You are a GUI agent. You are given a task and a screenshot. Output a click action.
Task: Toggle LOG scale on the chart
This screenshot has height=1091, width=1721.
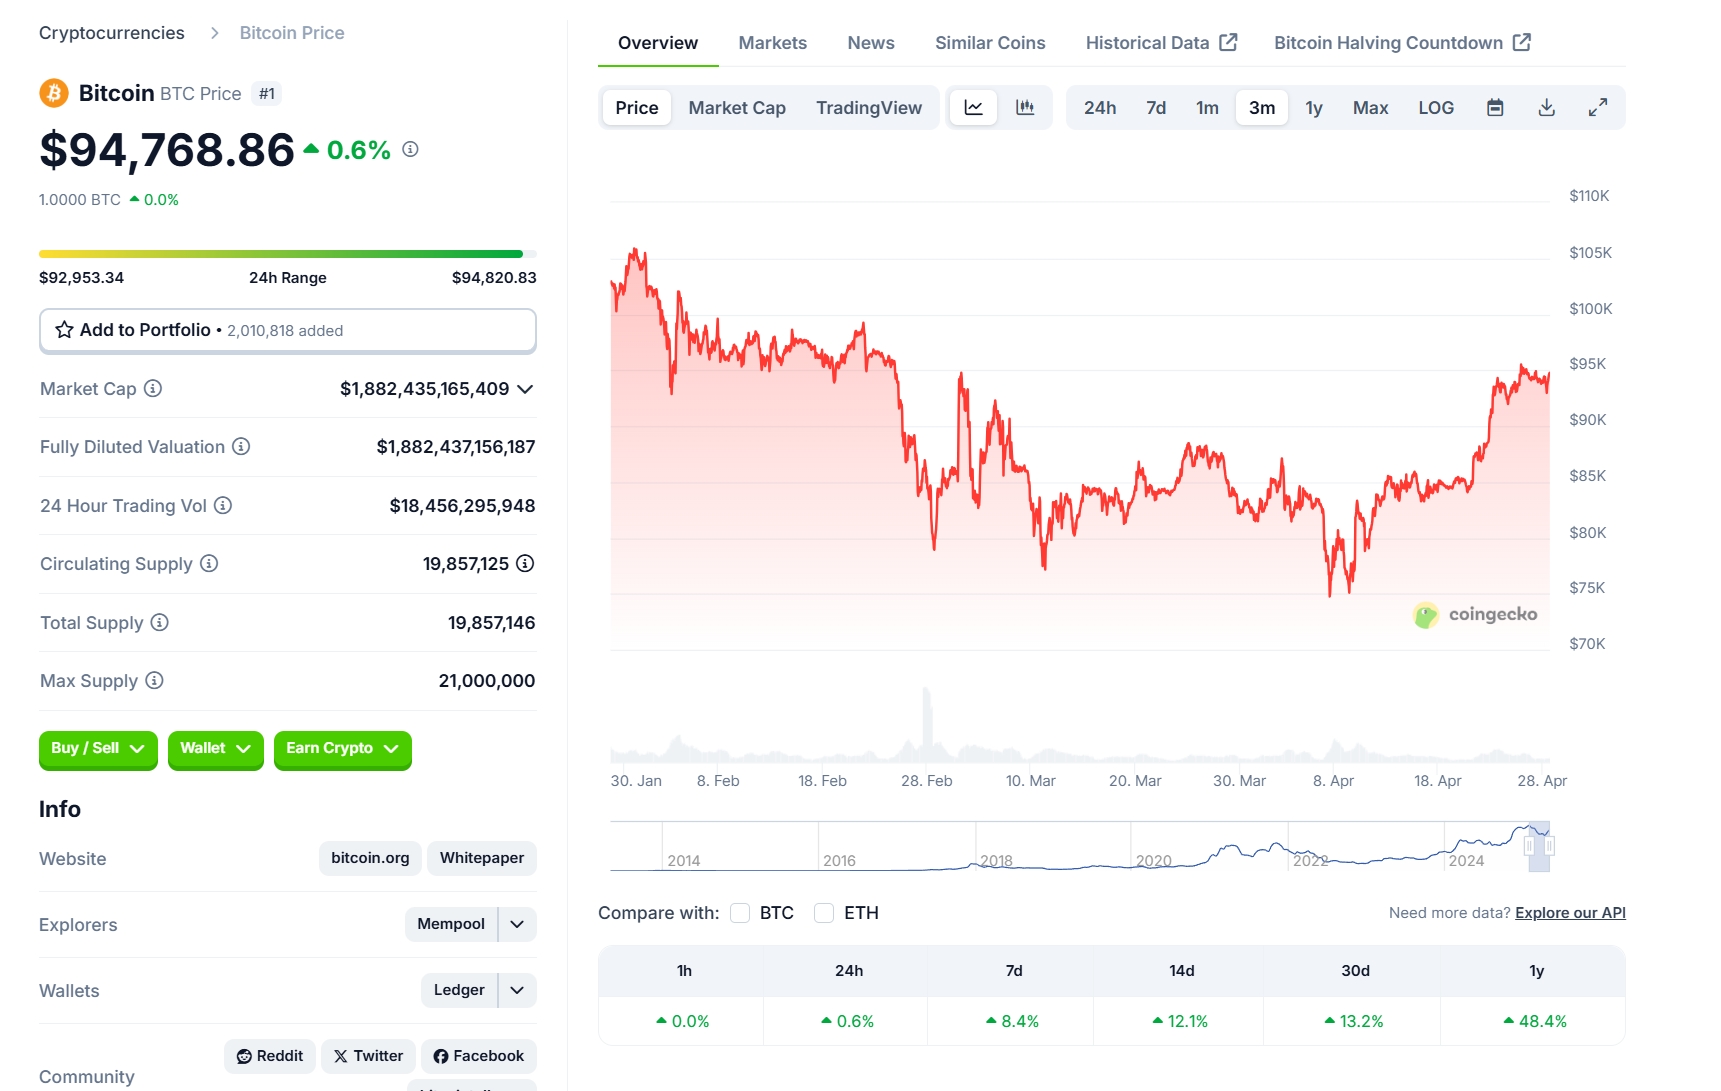[1436, 107]
